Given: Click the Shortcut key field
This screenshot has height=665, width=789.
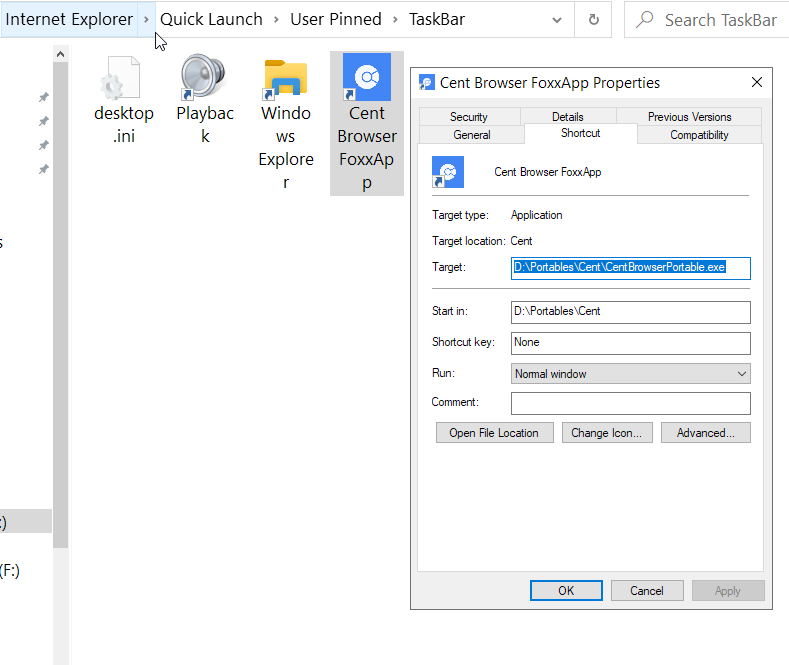Looking at the screenshot, I should click(x=630, y=343).
